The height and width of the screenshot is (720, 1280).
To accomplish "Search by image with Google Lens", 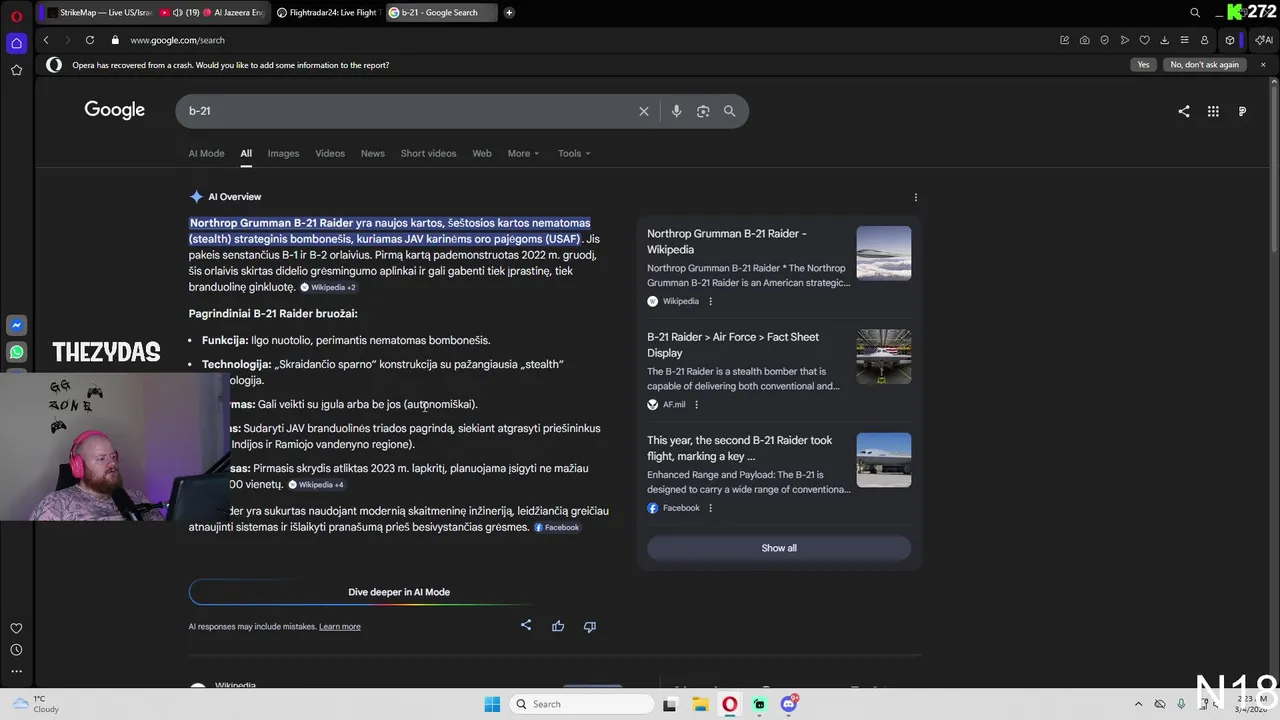I will (703, 111).
